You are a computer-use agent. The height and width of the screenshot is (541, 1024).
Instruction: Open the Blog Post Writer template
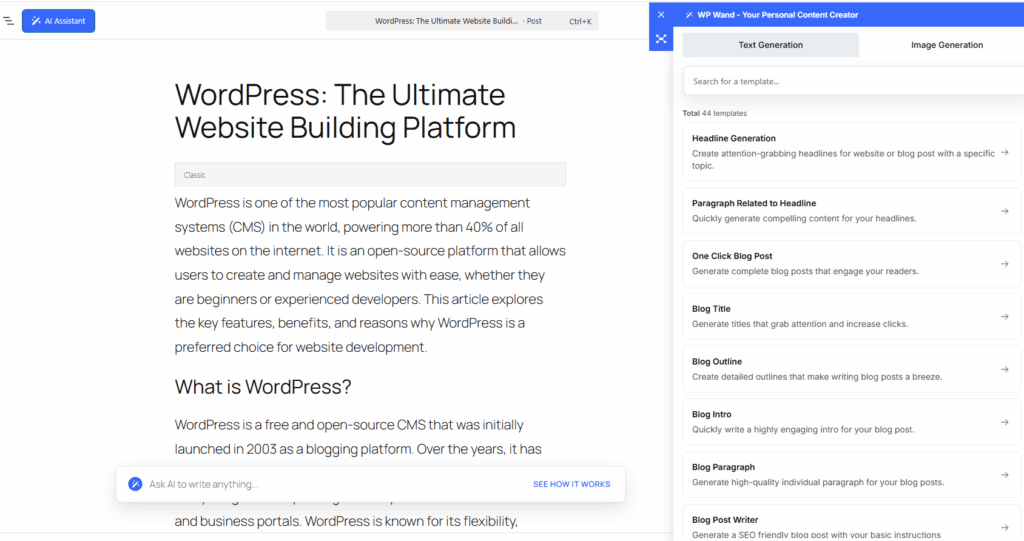(x=852, y=523)
